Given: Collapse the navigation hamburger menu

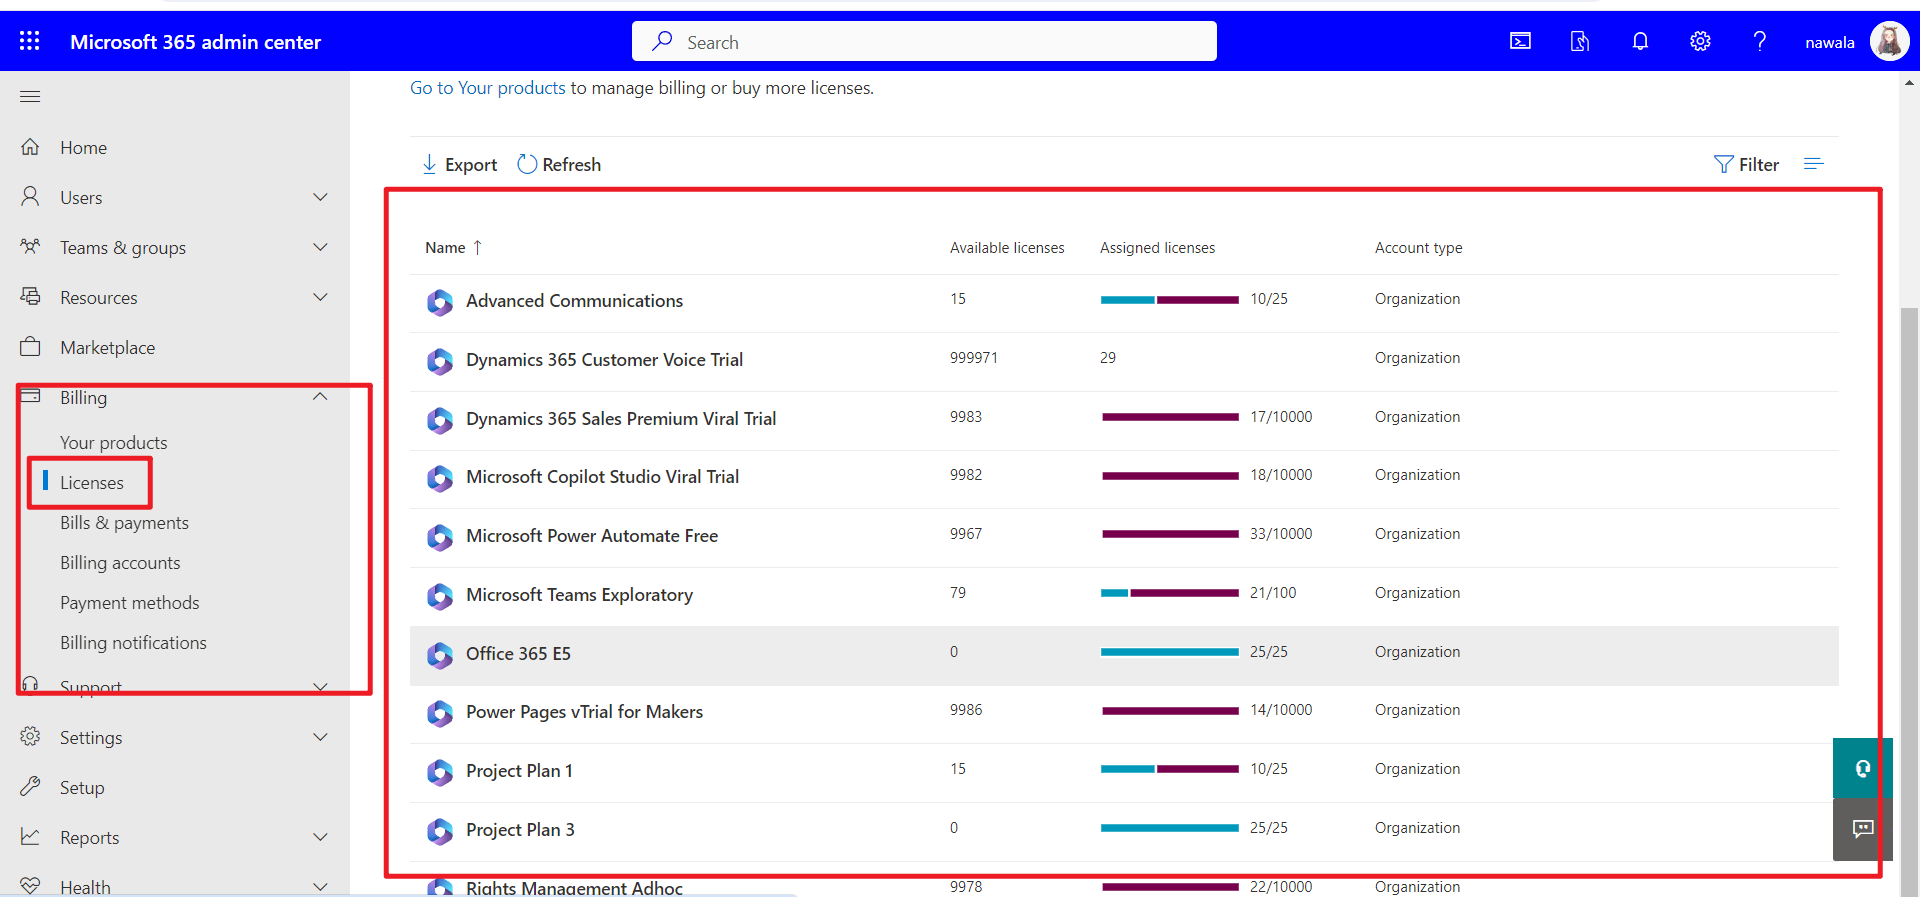Looking at the screenshot, I should (30, 96).
